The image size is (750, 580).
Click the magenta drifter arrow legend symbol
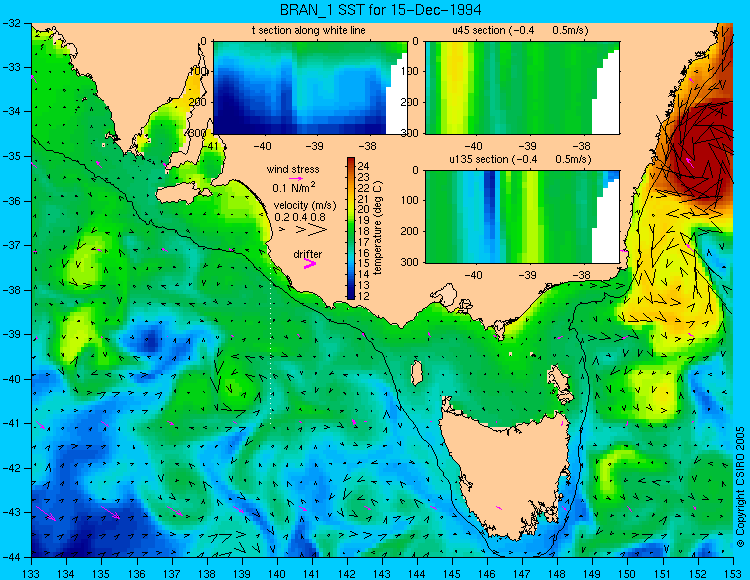(310, 263)
